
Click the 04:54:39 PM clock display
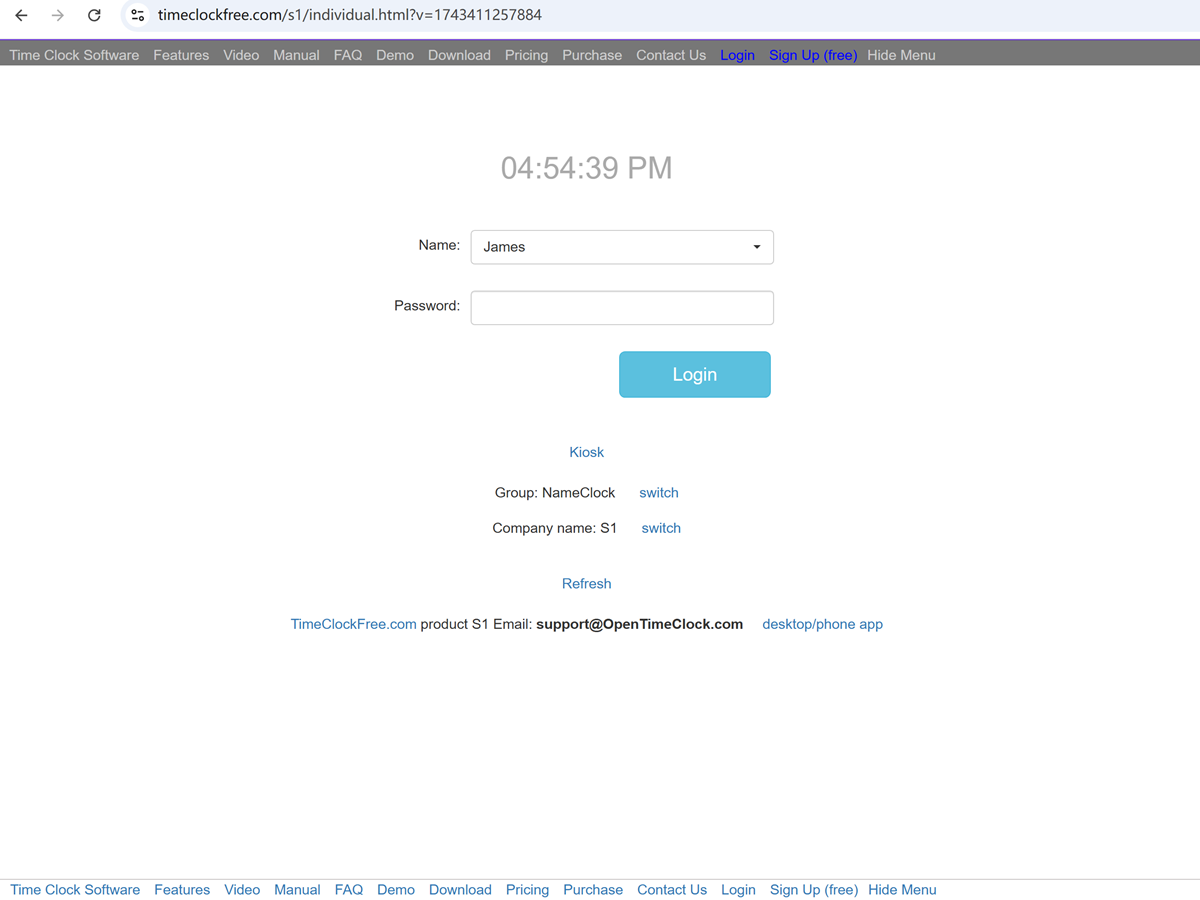(x=587, y=168)
